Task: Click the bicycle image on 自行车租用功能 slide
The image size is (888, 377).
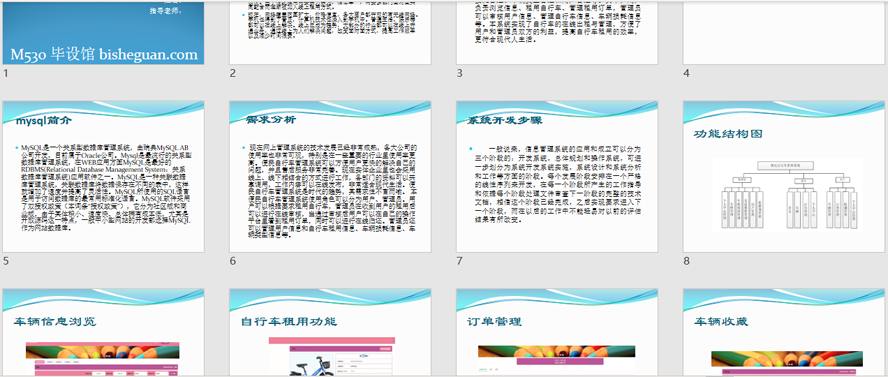Action: coord(310,366)
